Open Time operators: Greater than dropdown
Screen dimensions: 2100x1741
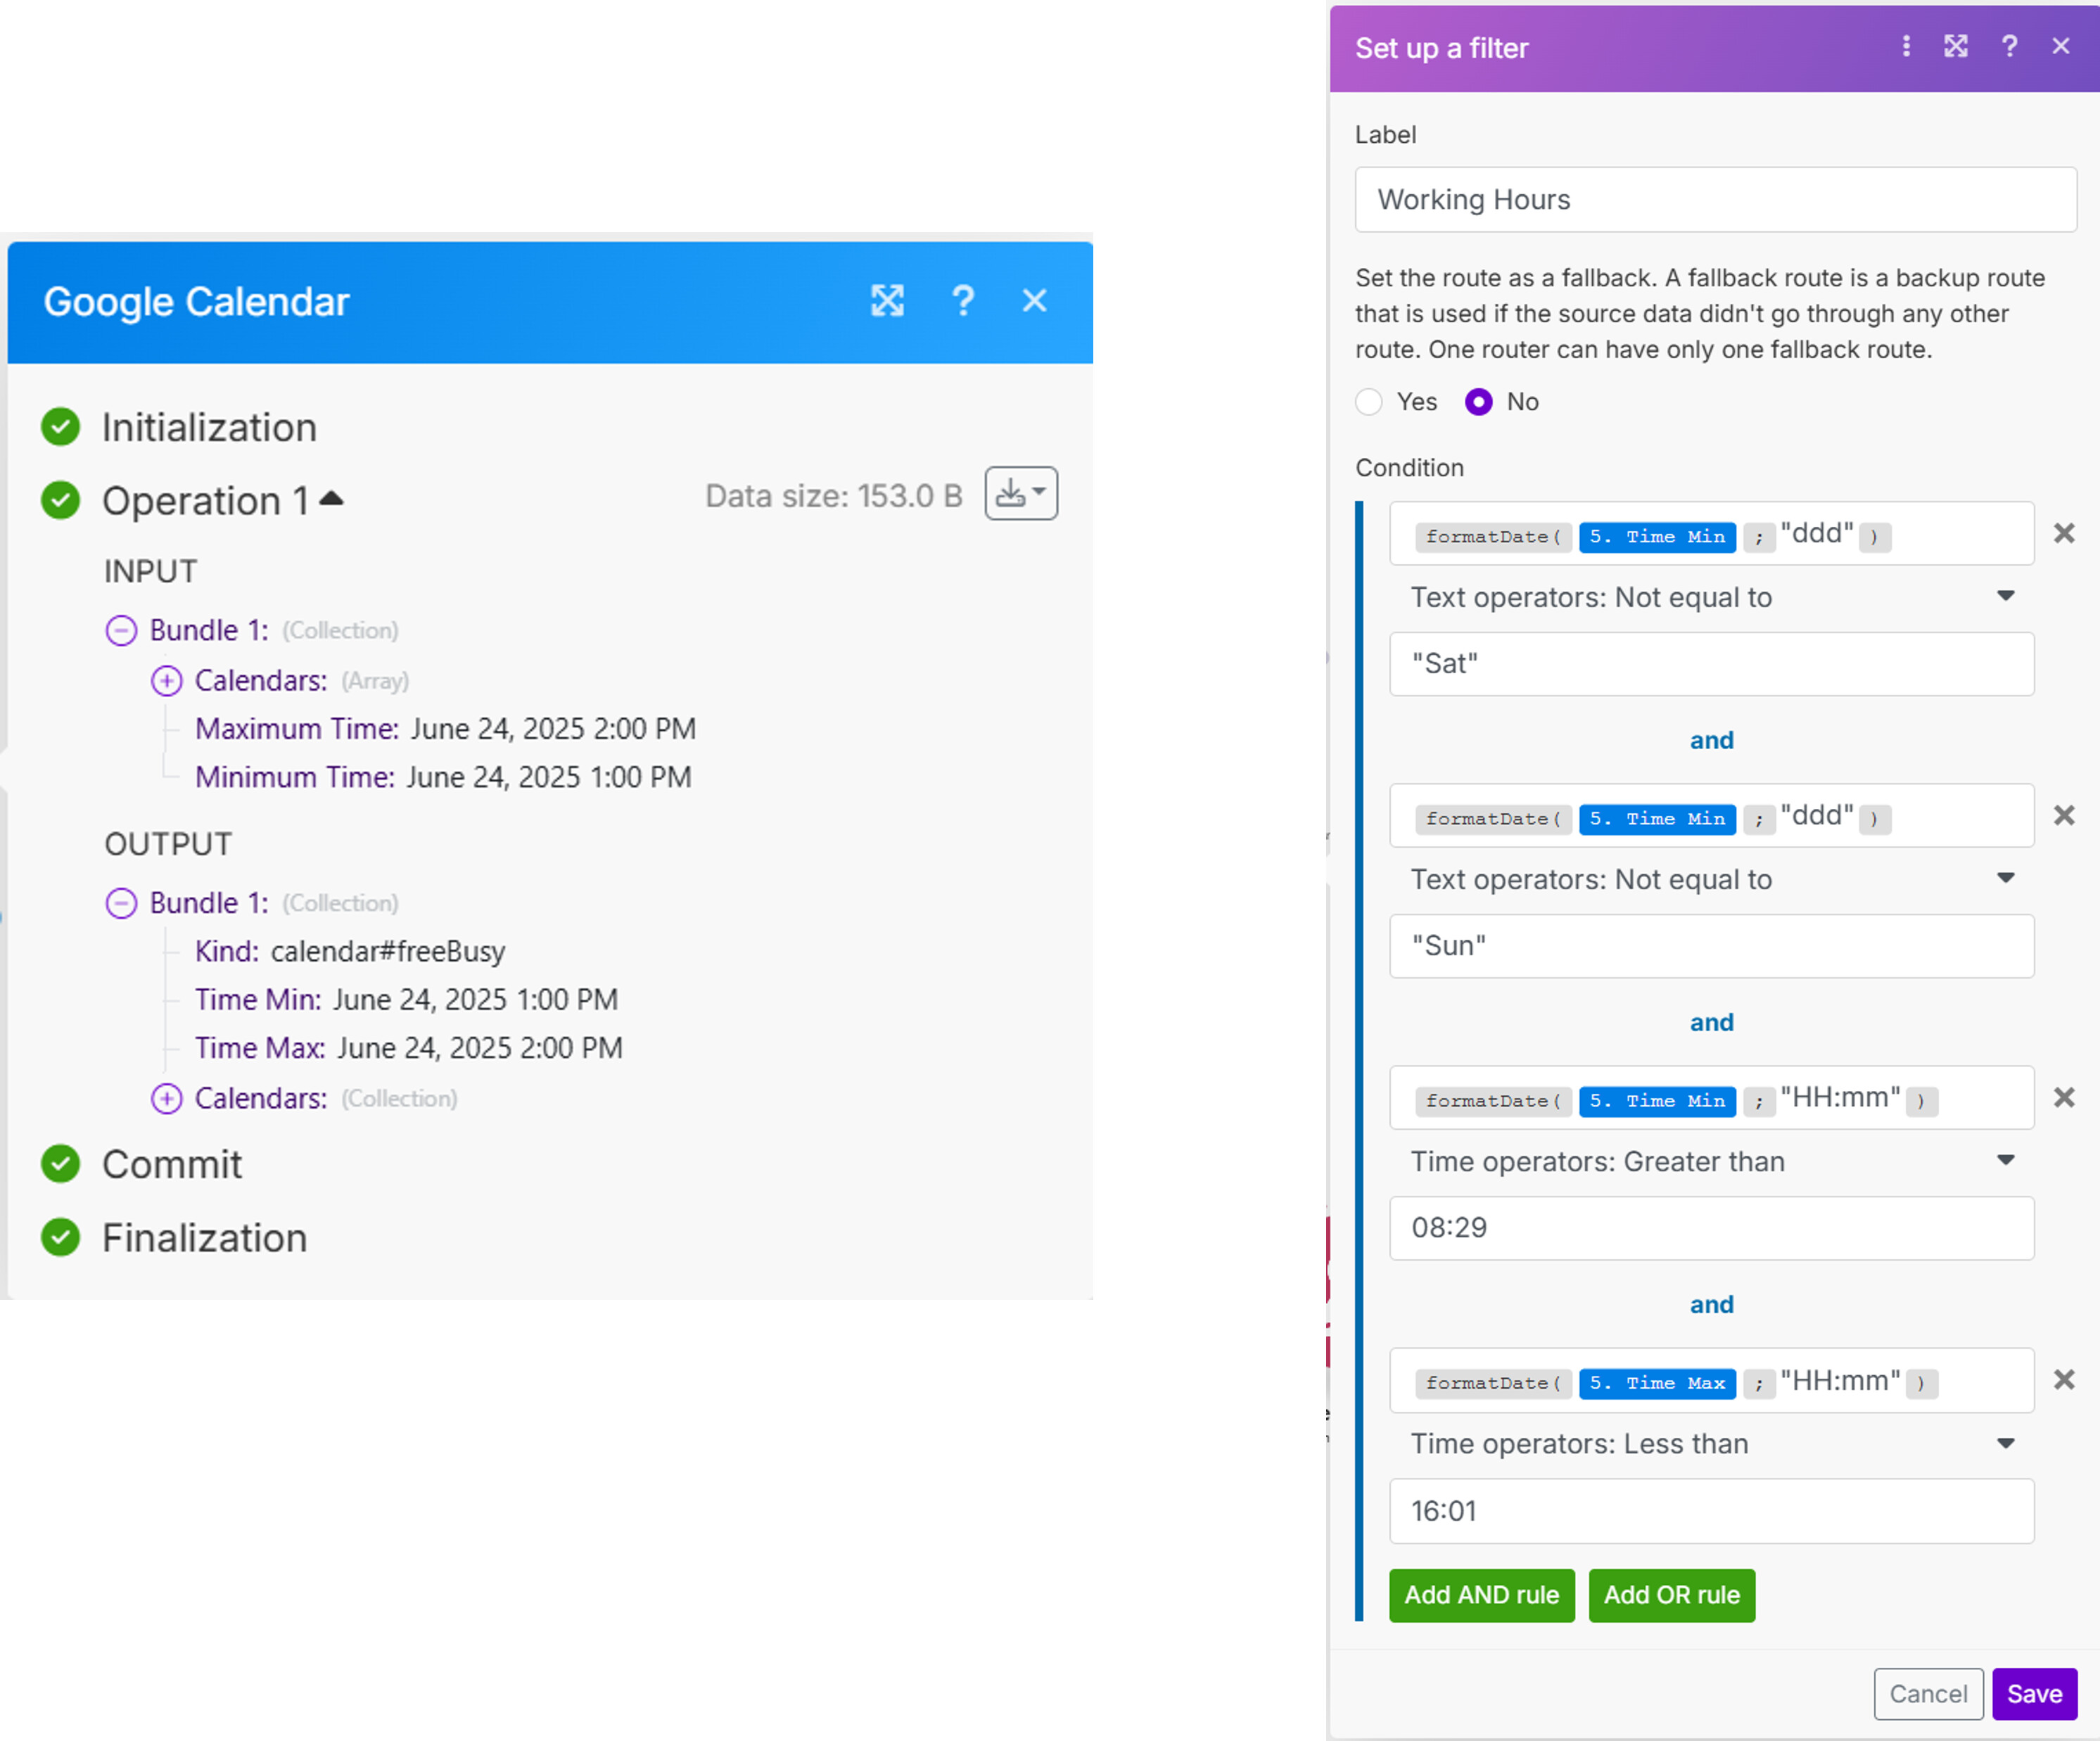(1712, 1161)
